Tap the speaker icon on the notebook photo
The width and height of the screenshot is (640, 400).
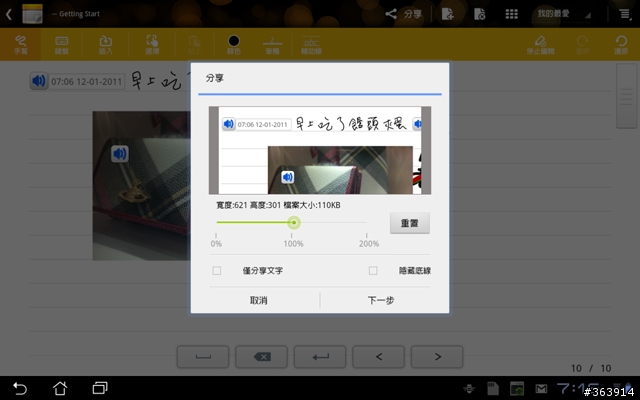(x=120, y=154)
